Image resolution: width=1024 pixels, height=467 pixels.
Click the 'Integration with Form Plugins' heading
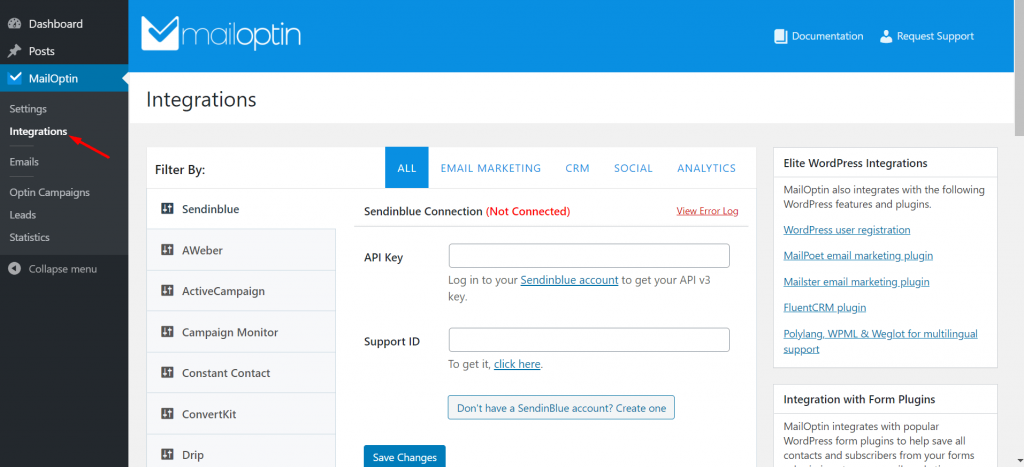(859, 399)
